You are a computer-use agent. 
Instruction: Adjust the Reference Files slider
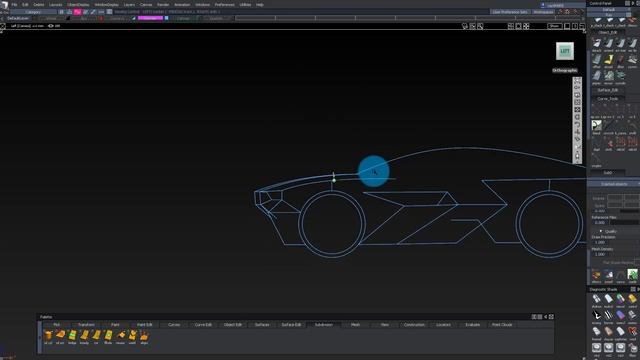point(624,223)
